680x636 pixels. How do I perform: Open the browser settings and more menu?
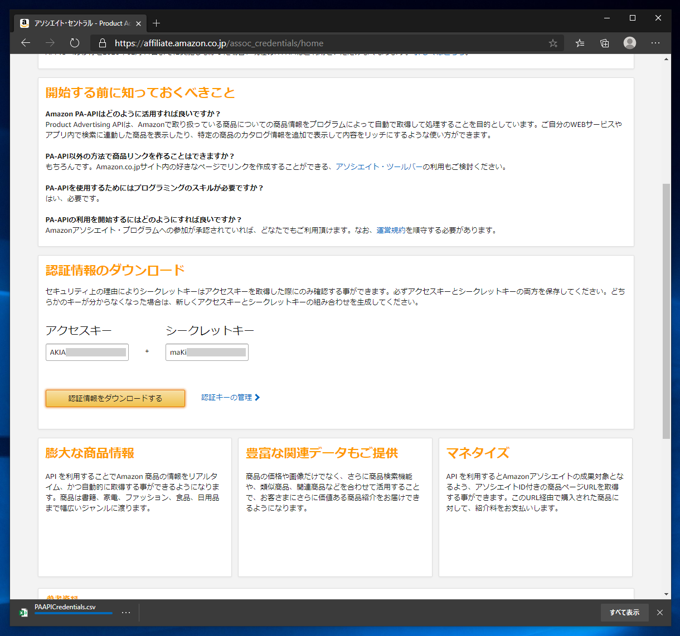click(655, 43)
